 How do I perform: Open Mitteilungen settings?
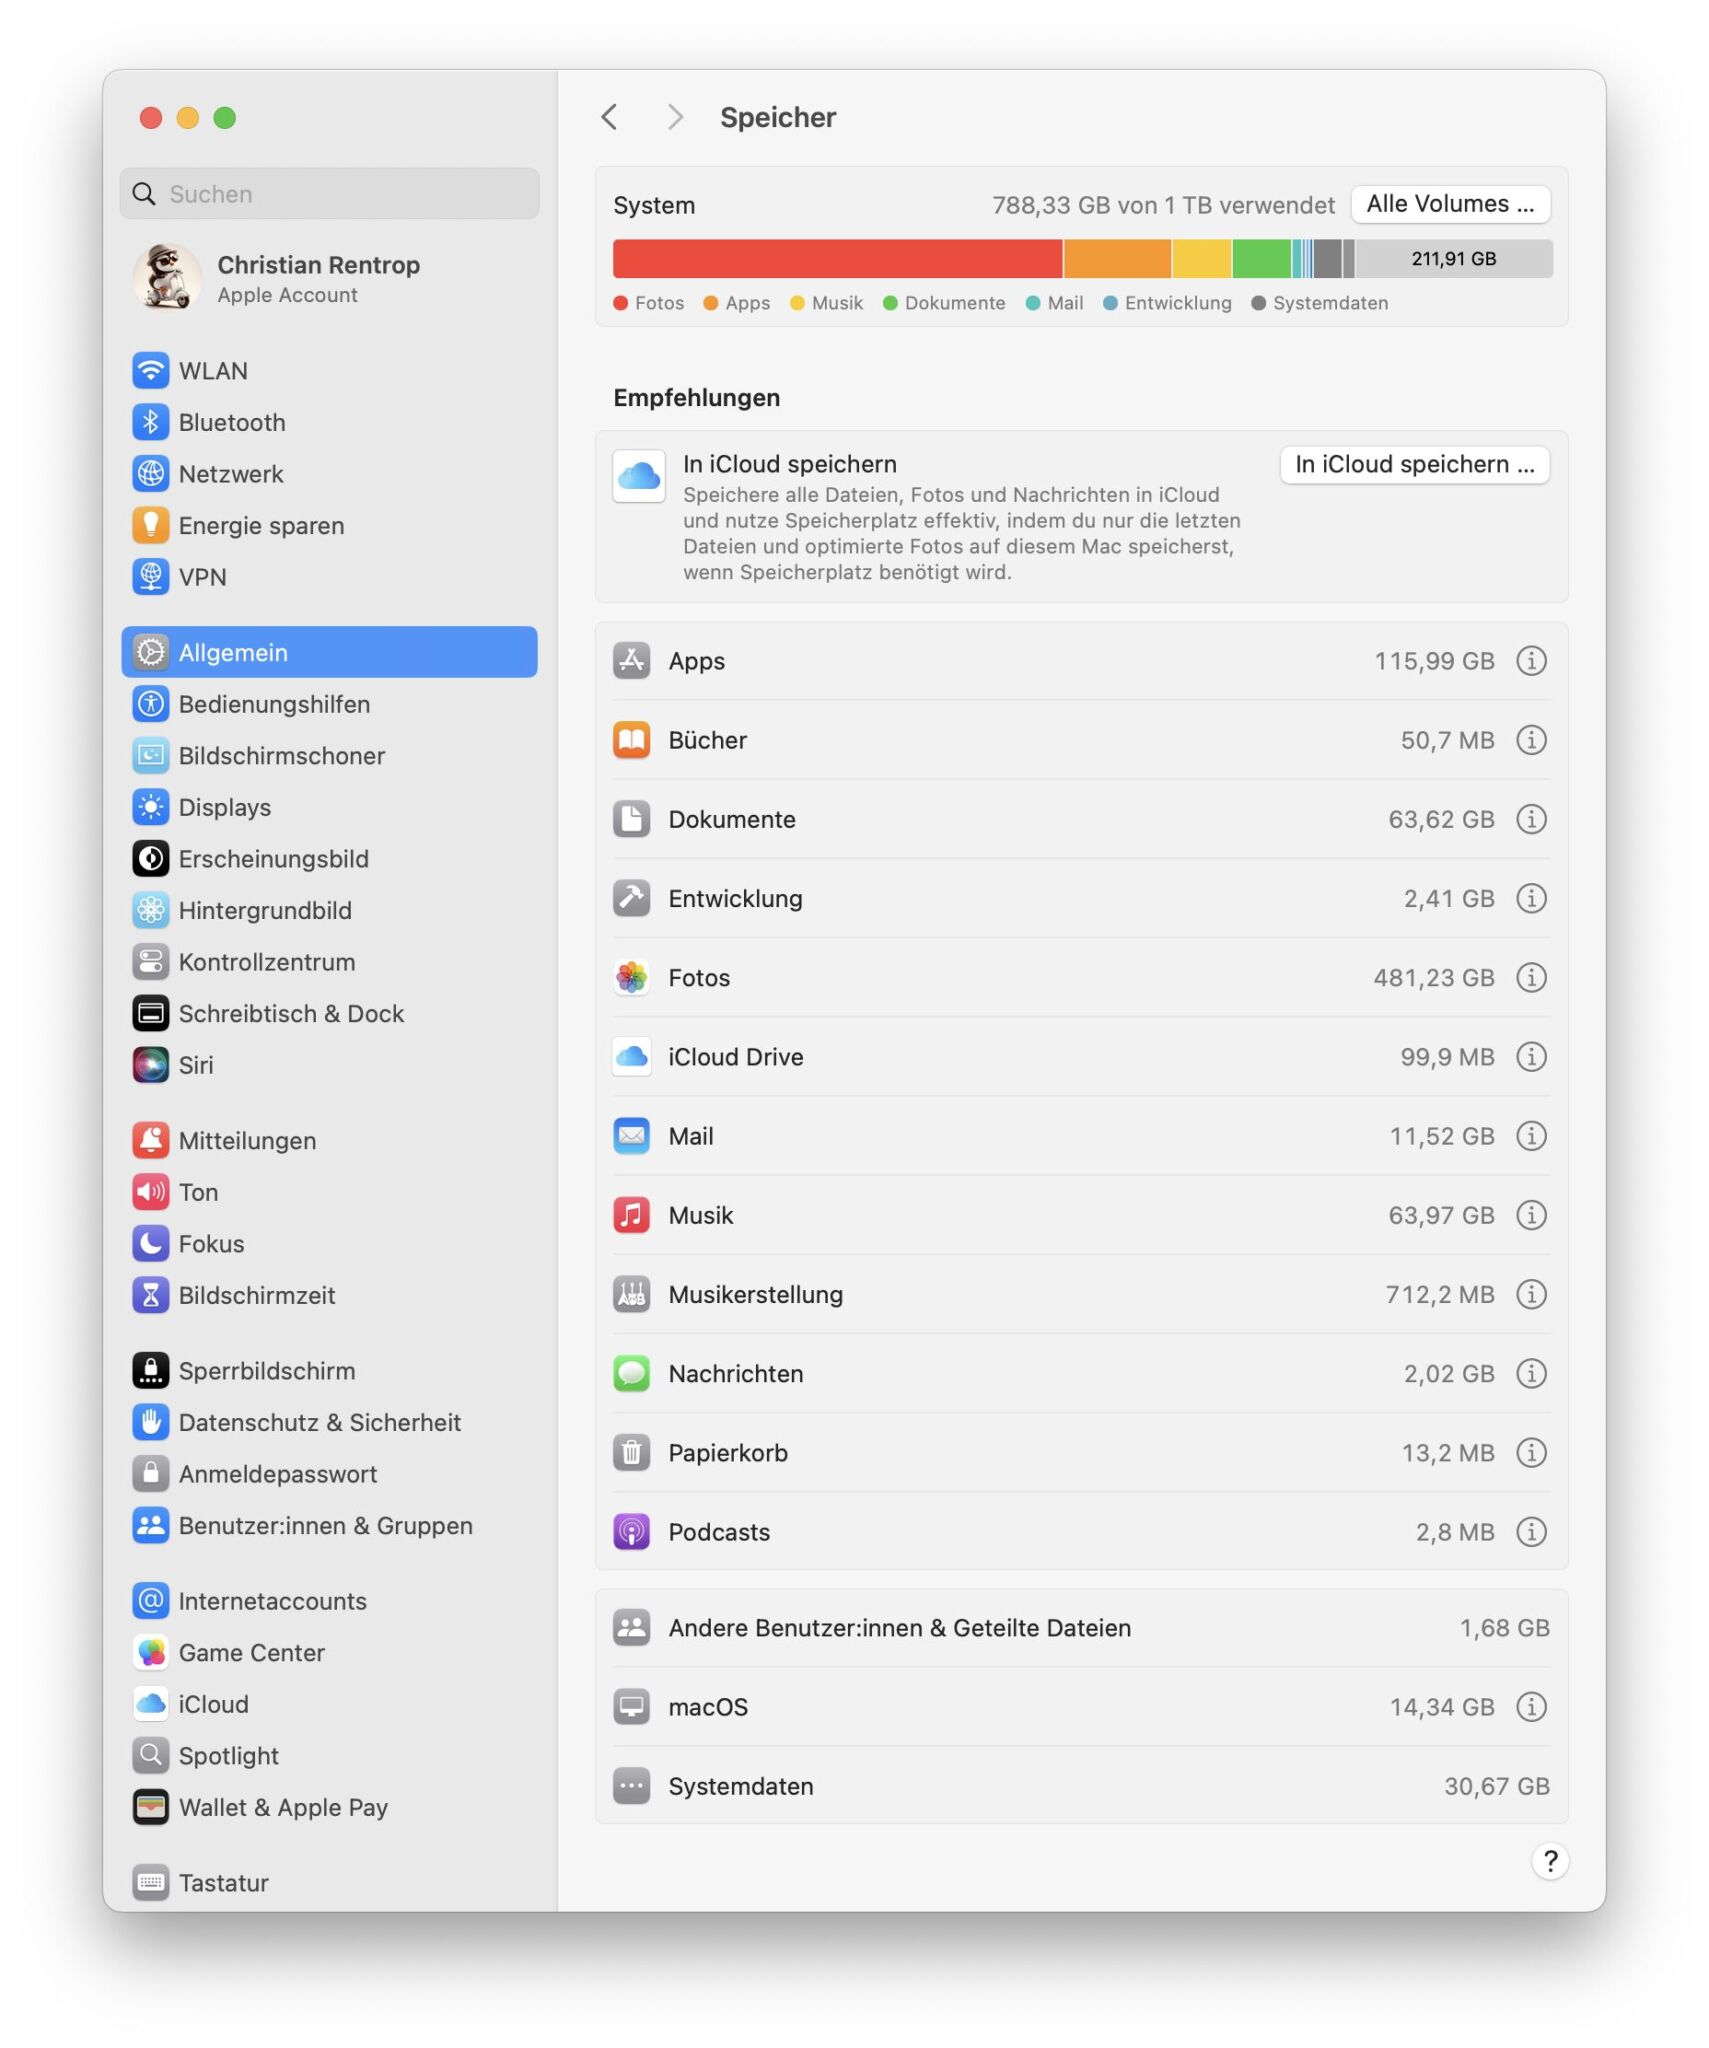point(328,1140)
